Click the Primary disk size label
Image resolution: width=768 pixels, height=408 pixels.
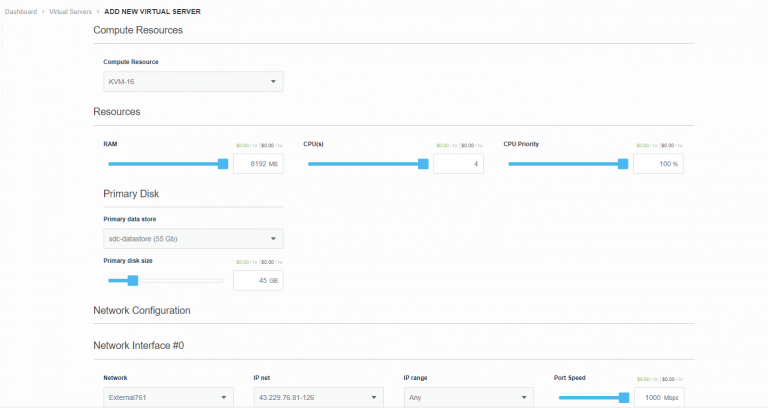tap(128, 261)
